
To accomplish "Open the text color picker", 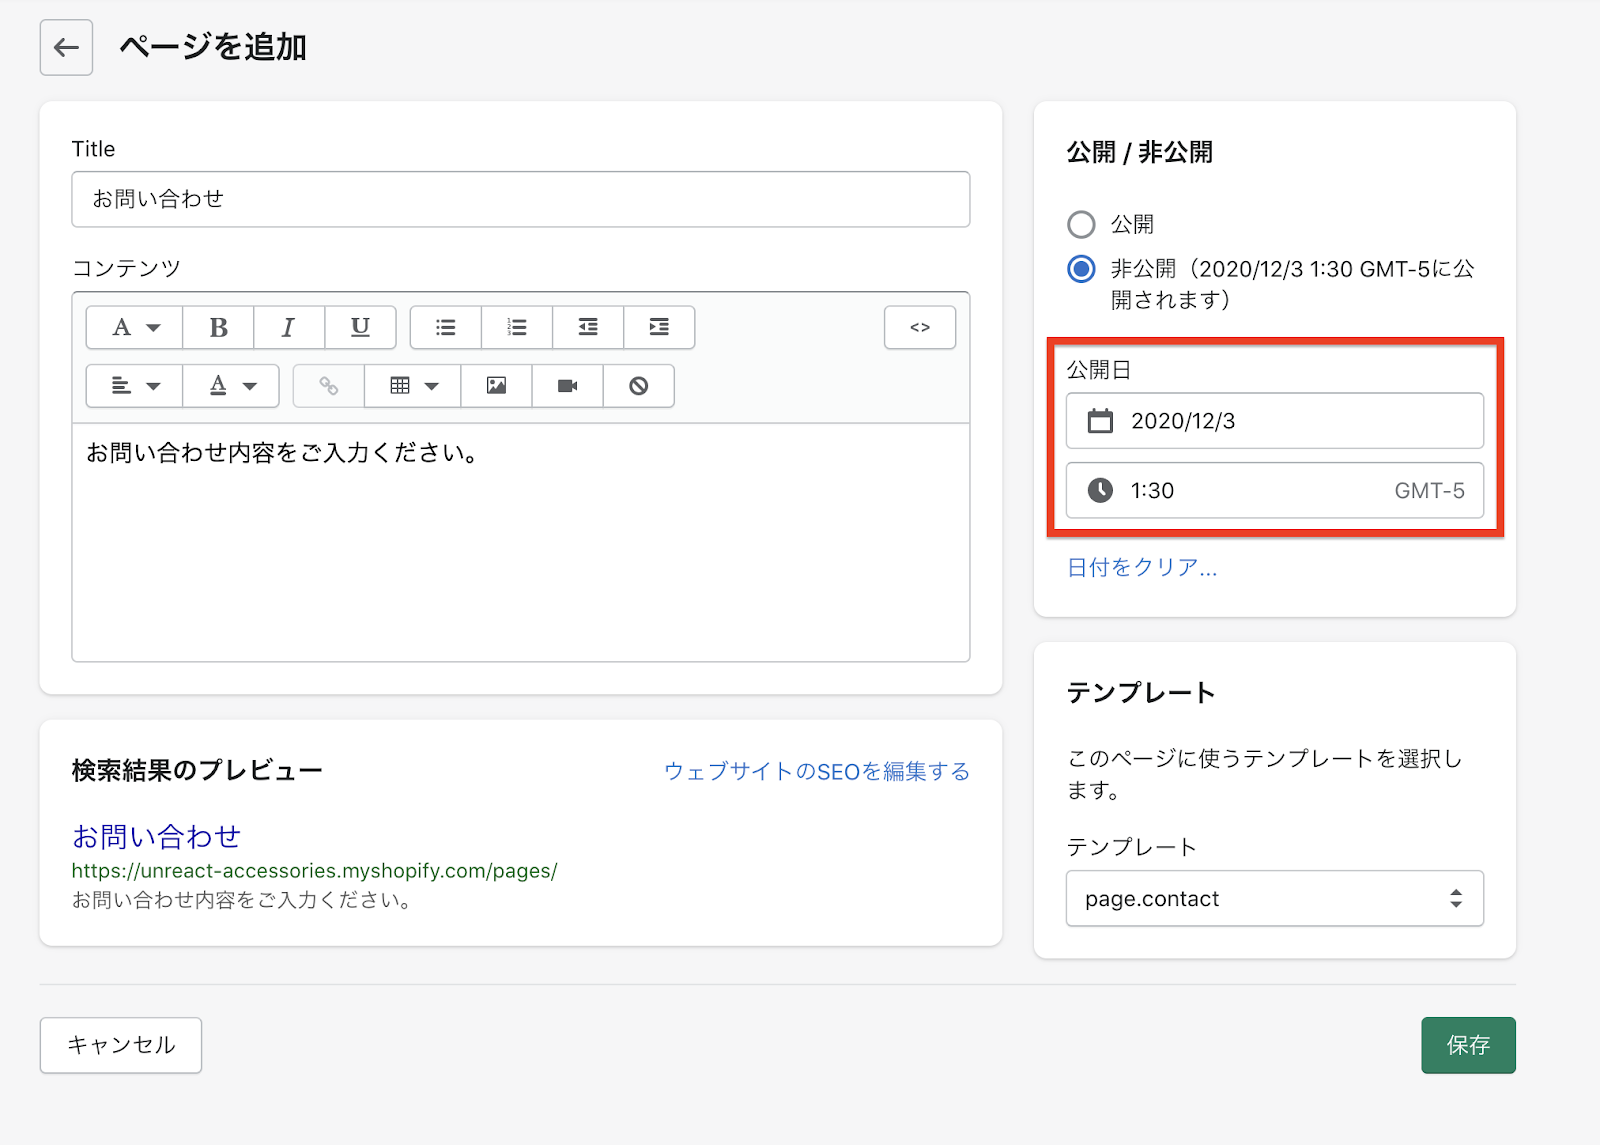I will click(x=231, y=386).
